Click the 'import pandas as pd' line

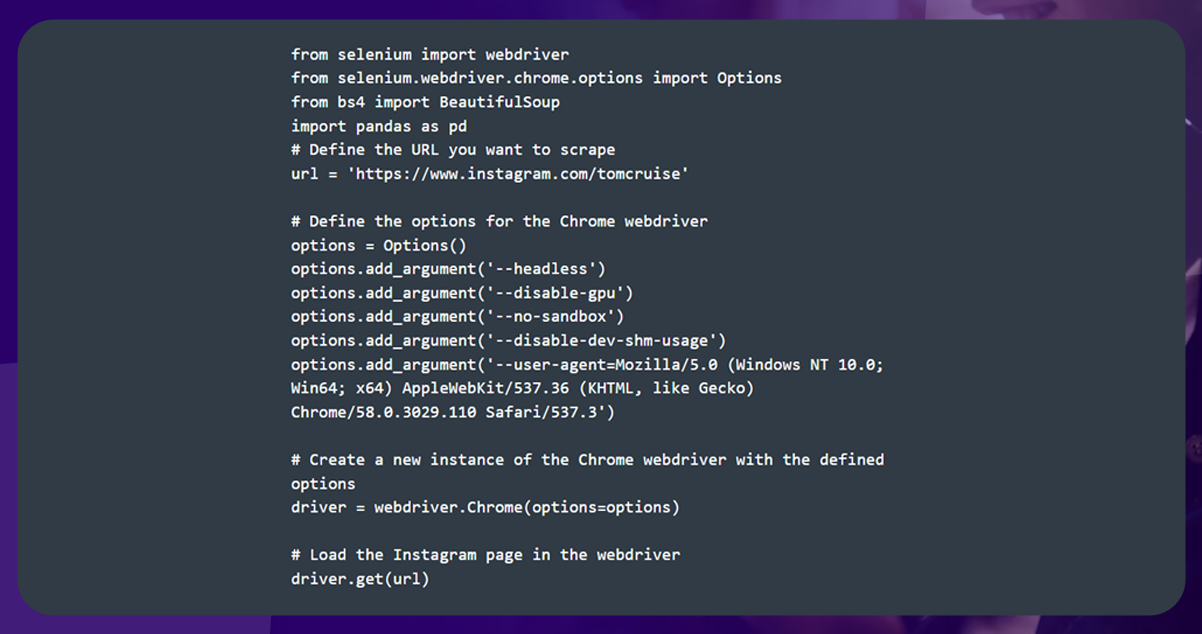point(379,126)
